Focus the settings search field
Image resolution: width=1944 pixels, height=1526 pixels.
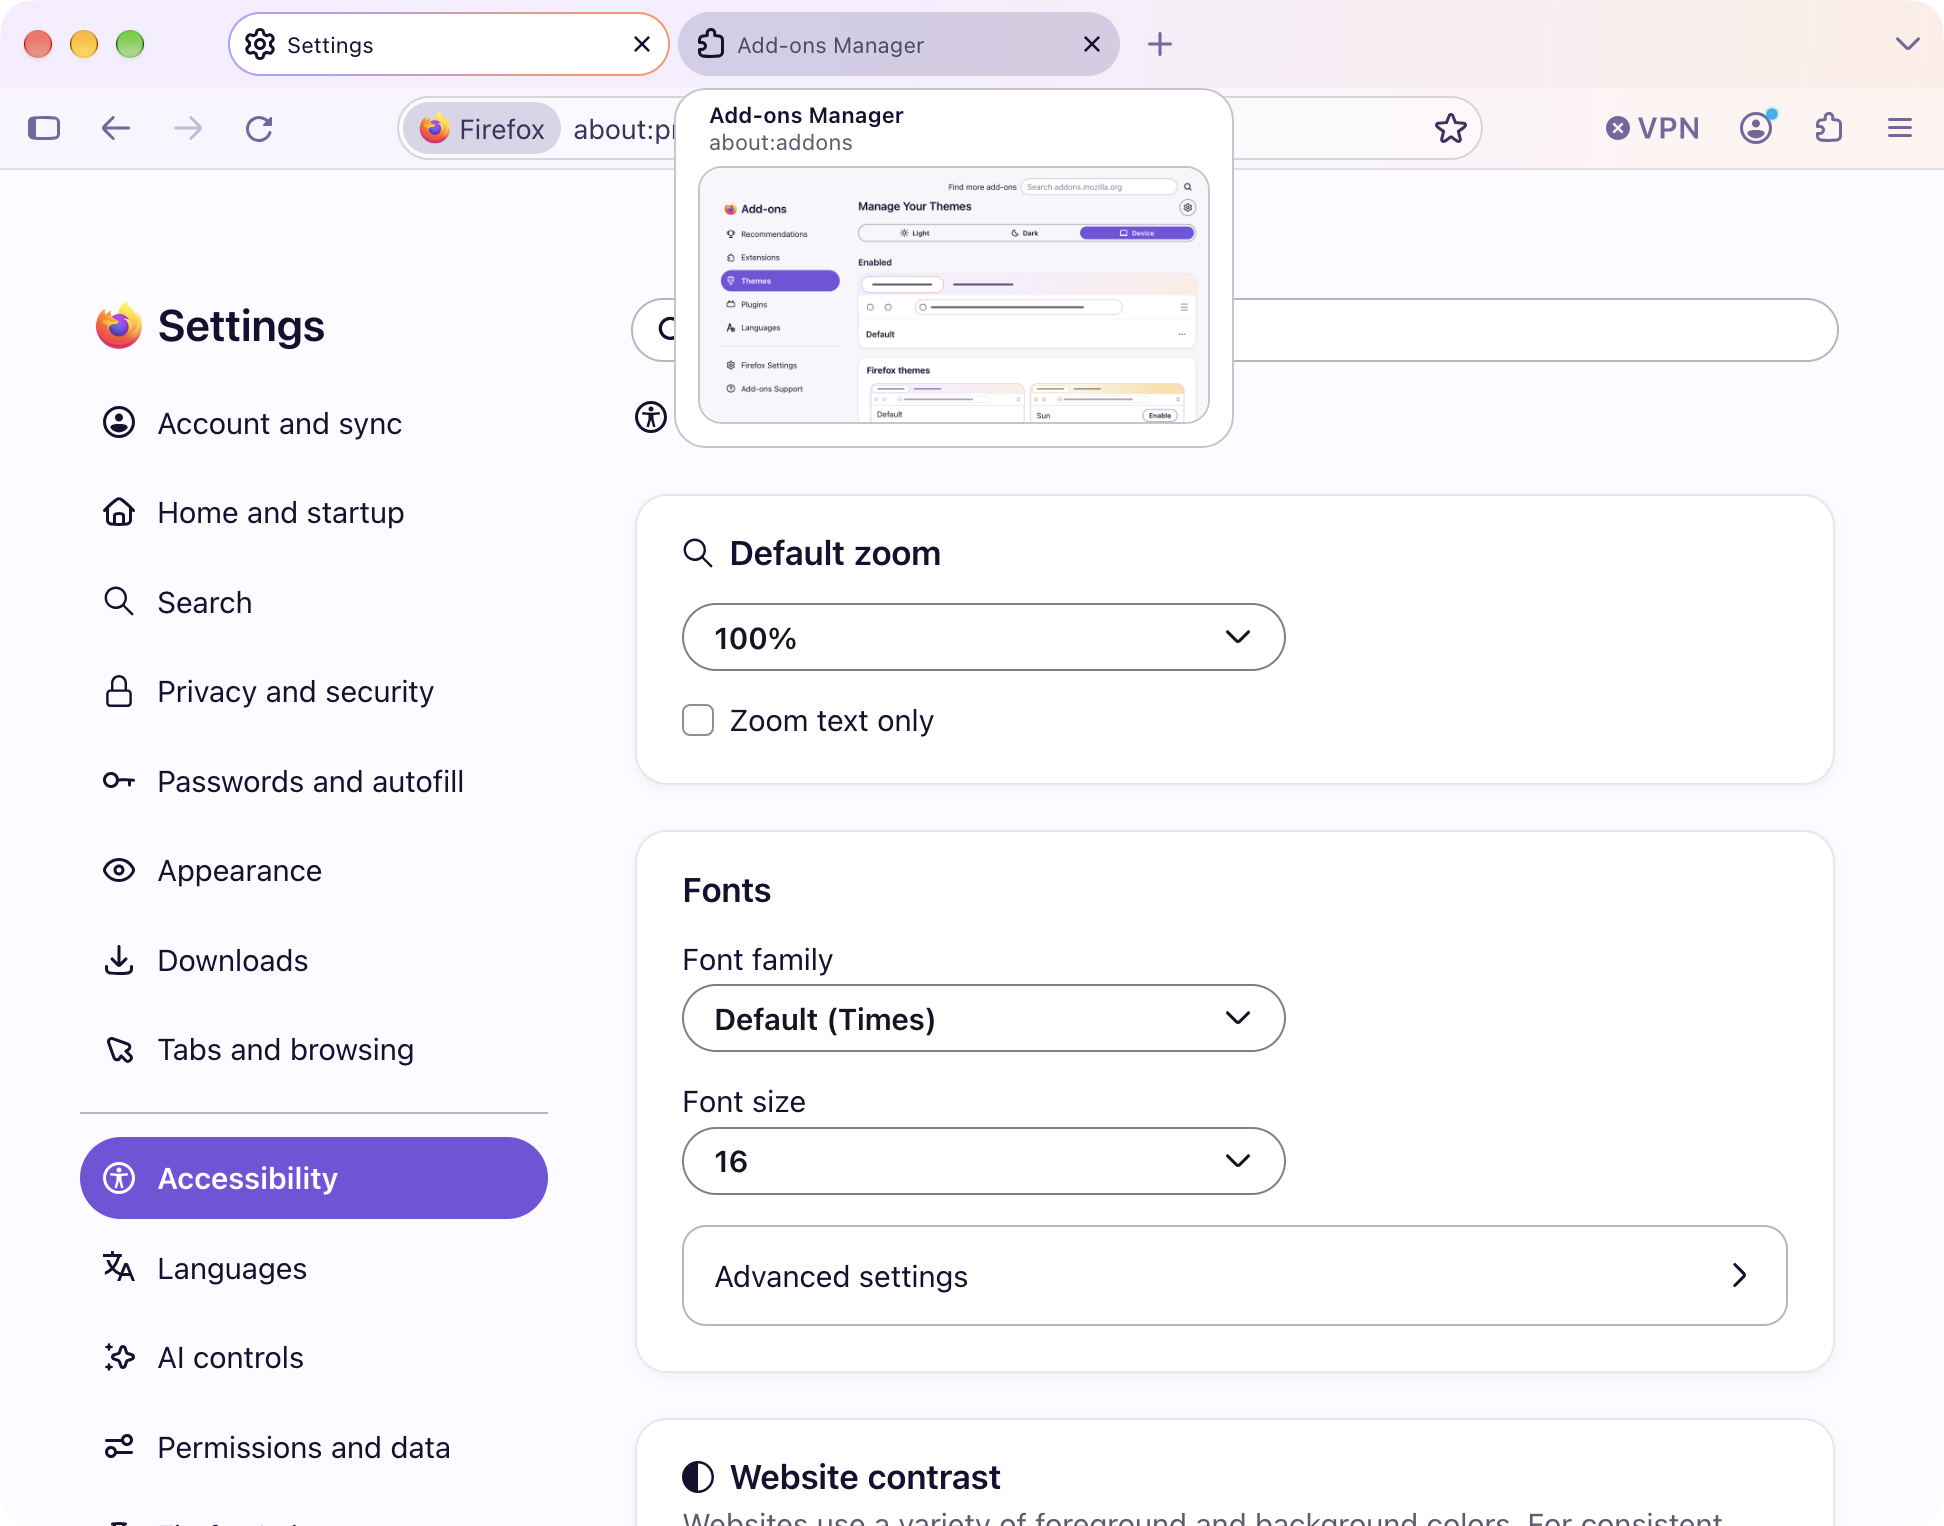click(1235, 330)
